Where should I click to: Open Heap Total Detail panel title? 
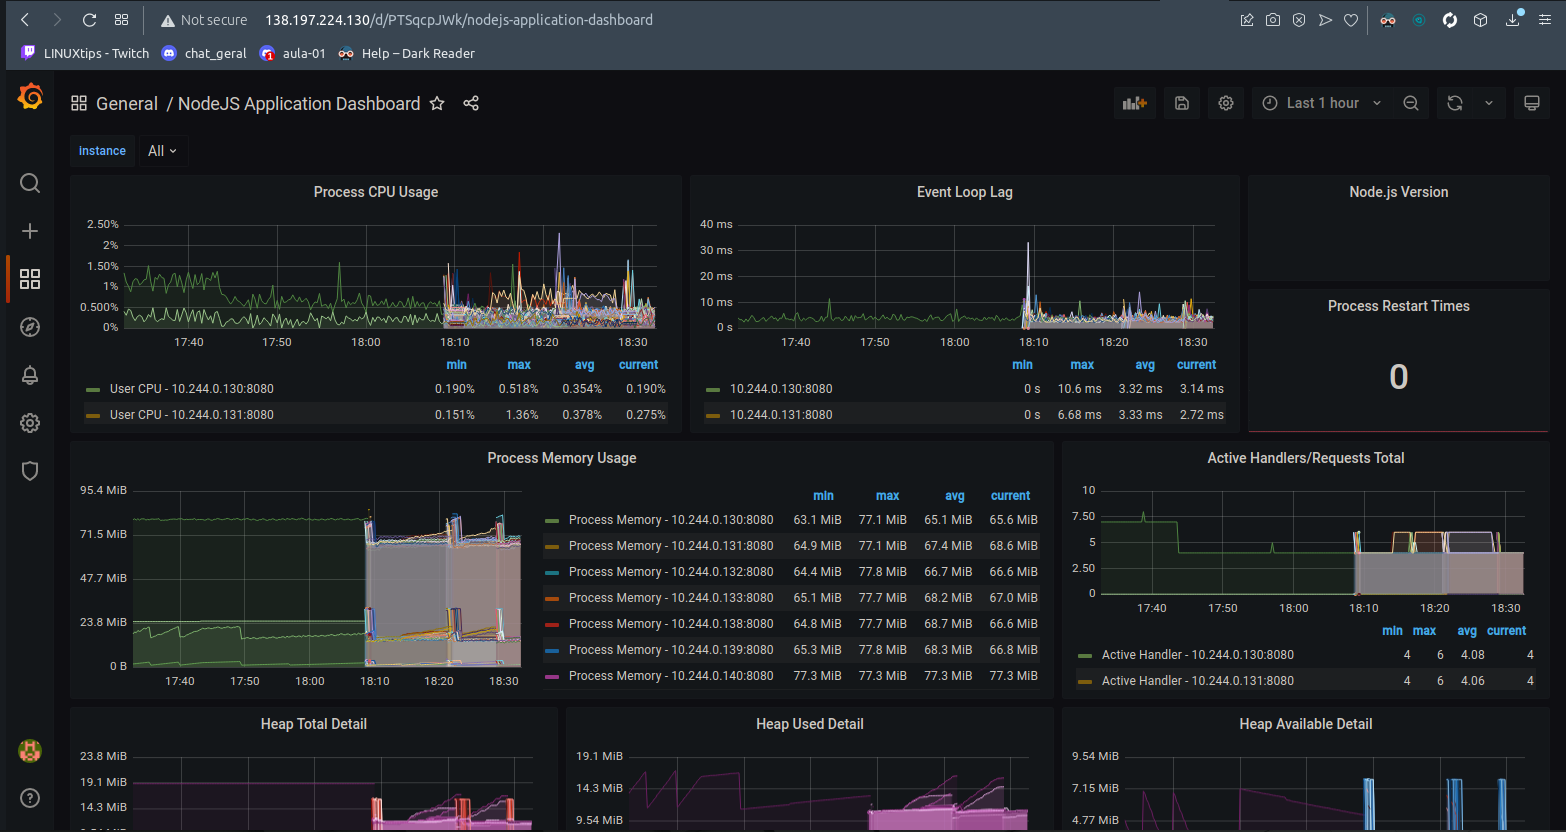click(x=314, y=724)
